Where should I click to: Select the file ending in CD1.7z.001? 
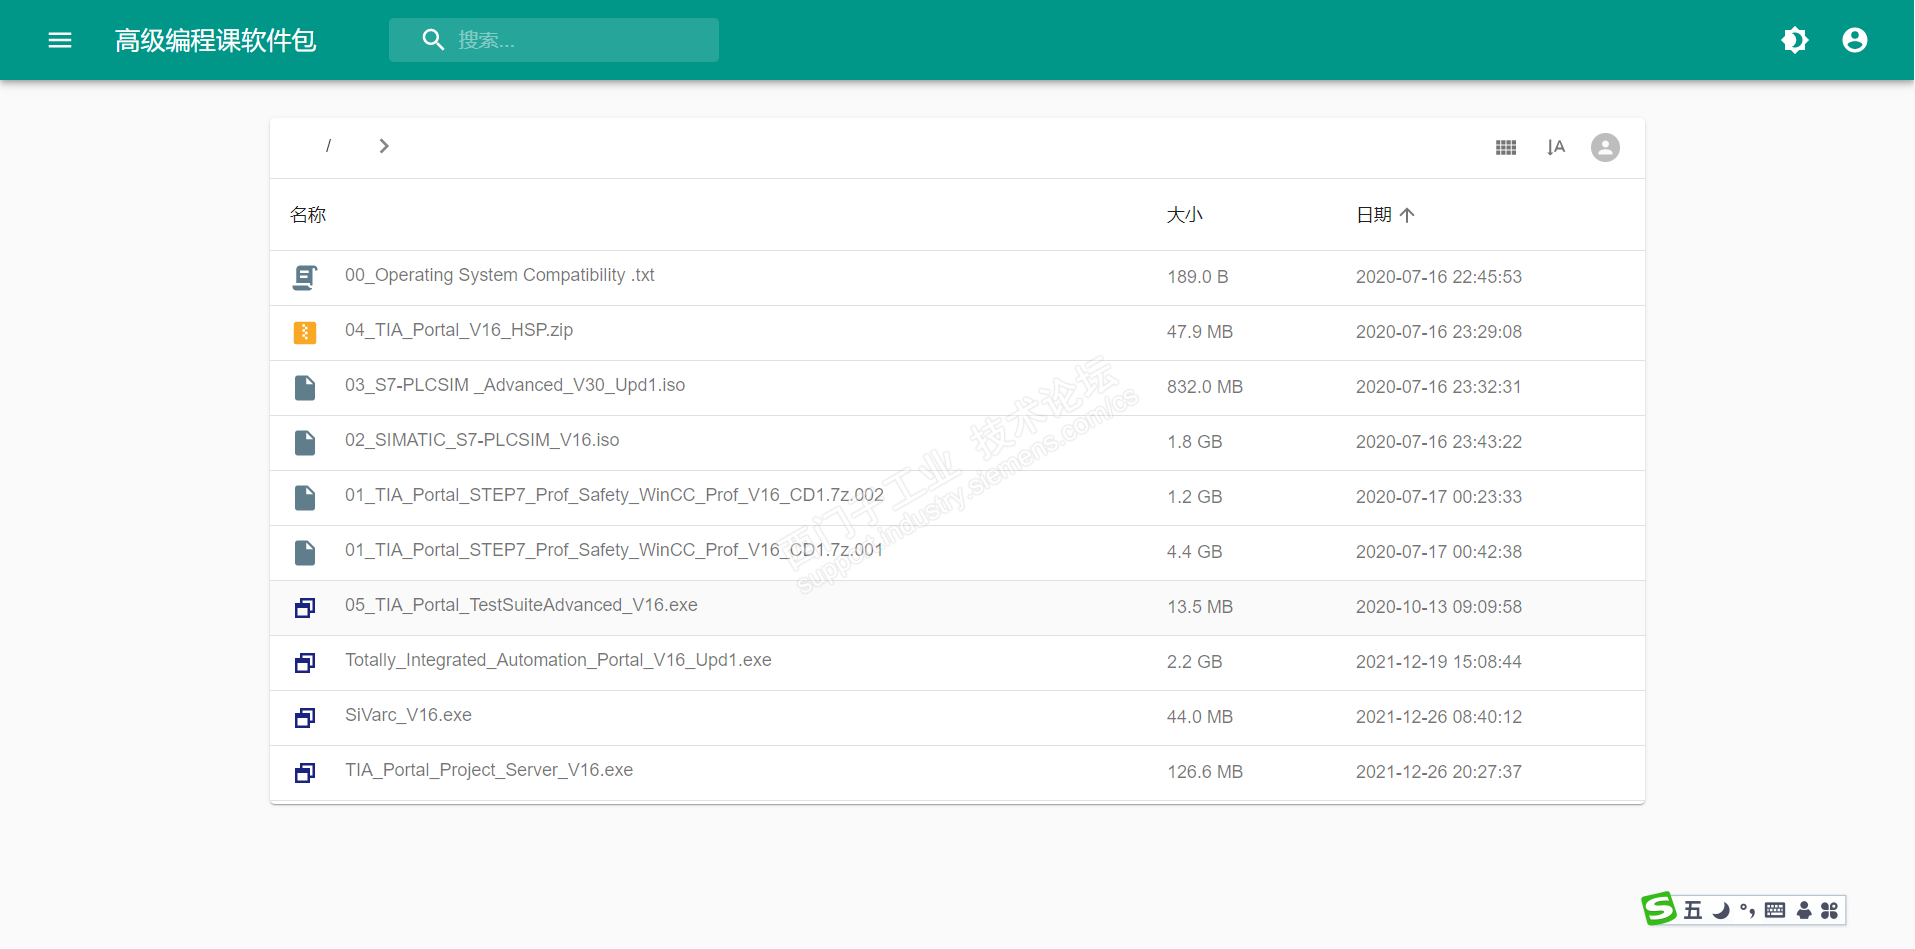(x=614, y=550)
